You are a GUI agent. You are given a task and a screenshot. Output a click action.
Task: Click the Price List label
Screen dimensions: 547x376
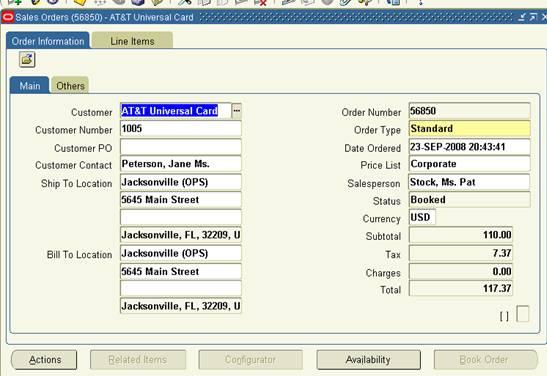click(x=381, y=165)
